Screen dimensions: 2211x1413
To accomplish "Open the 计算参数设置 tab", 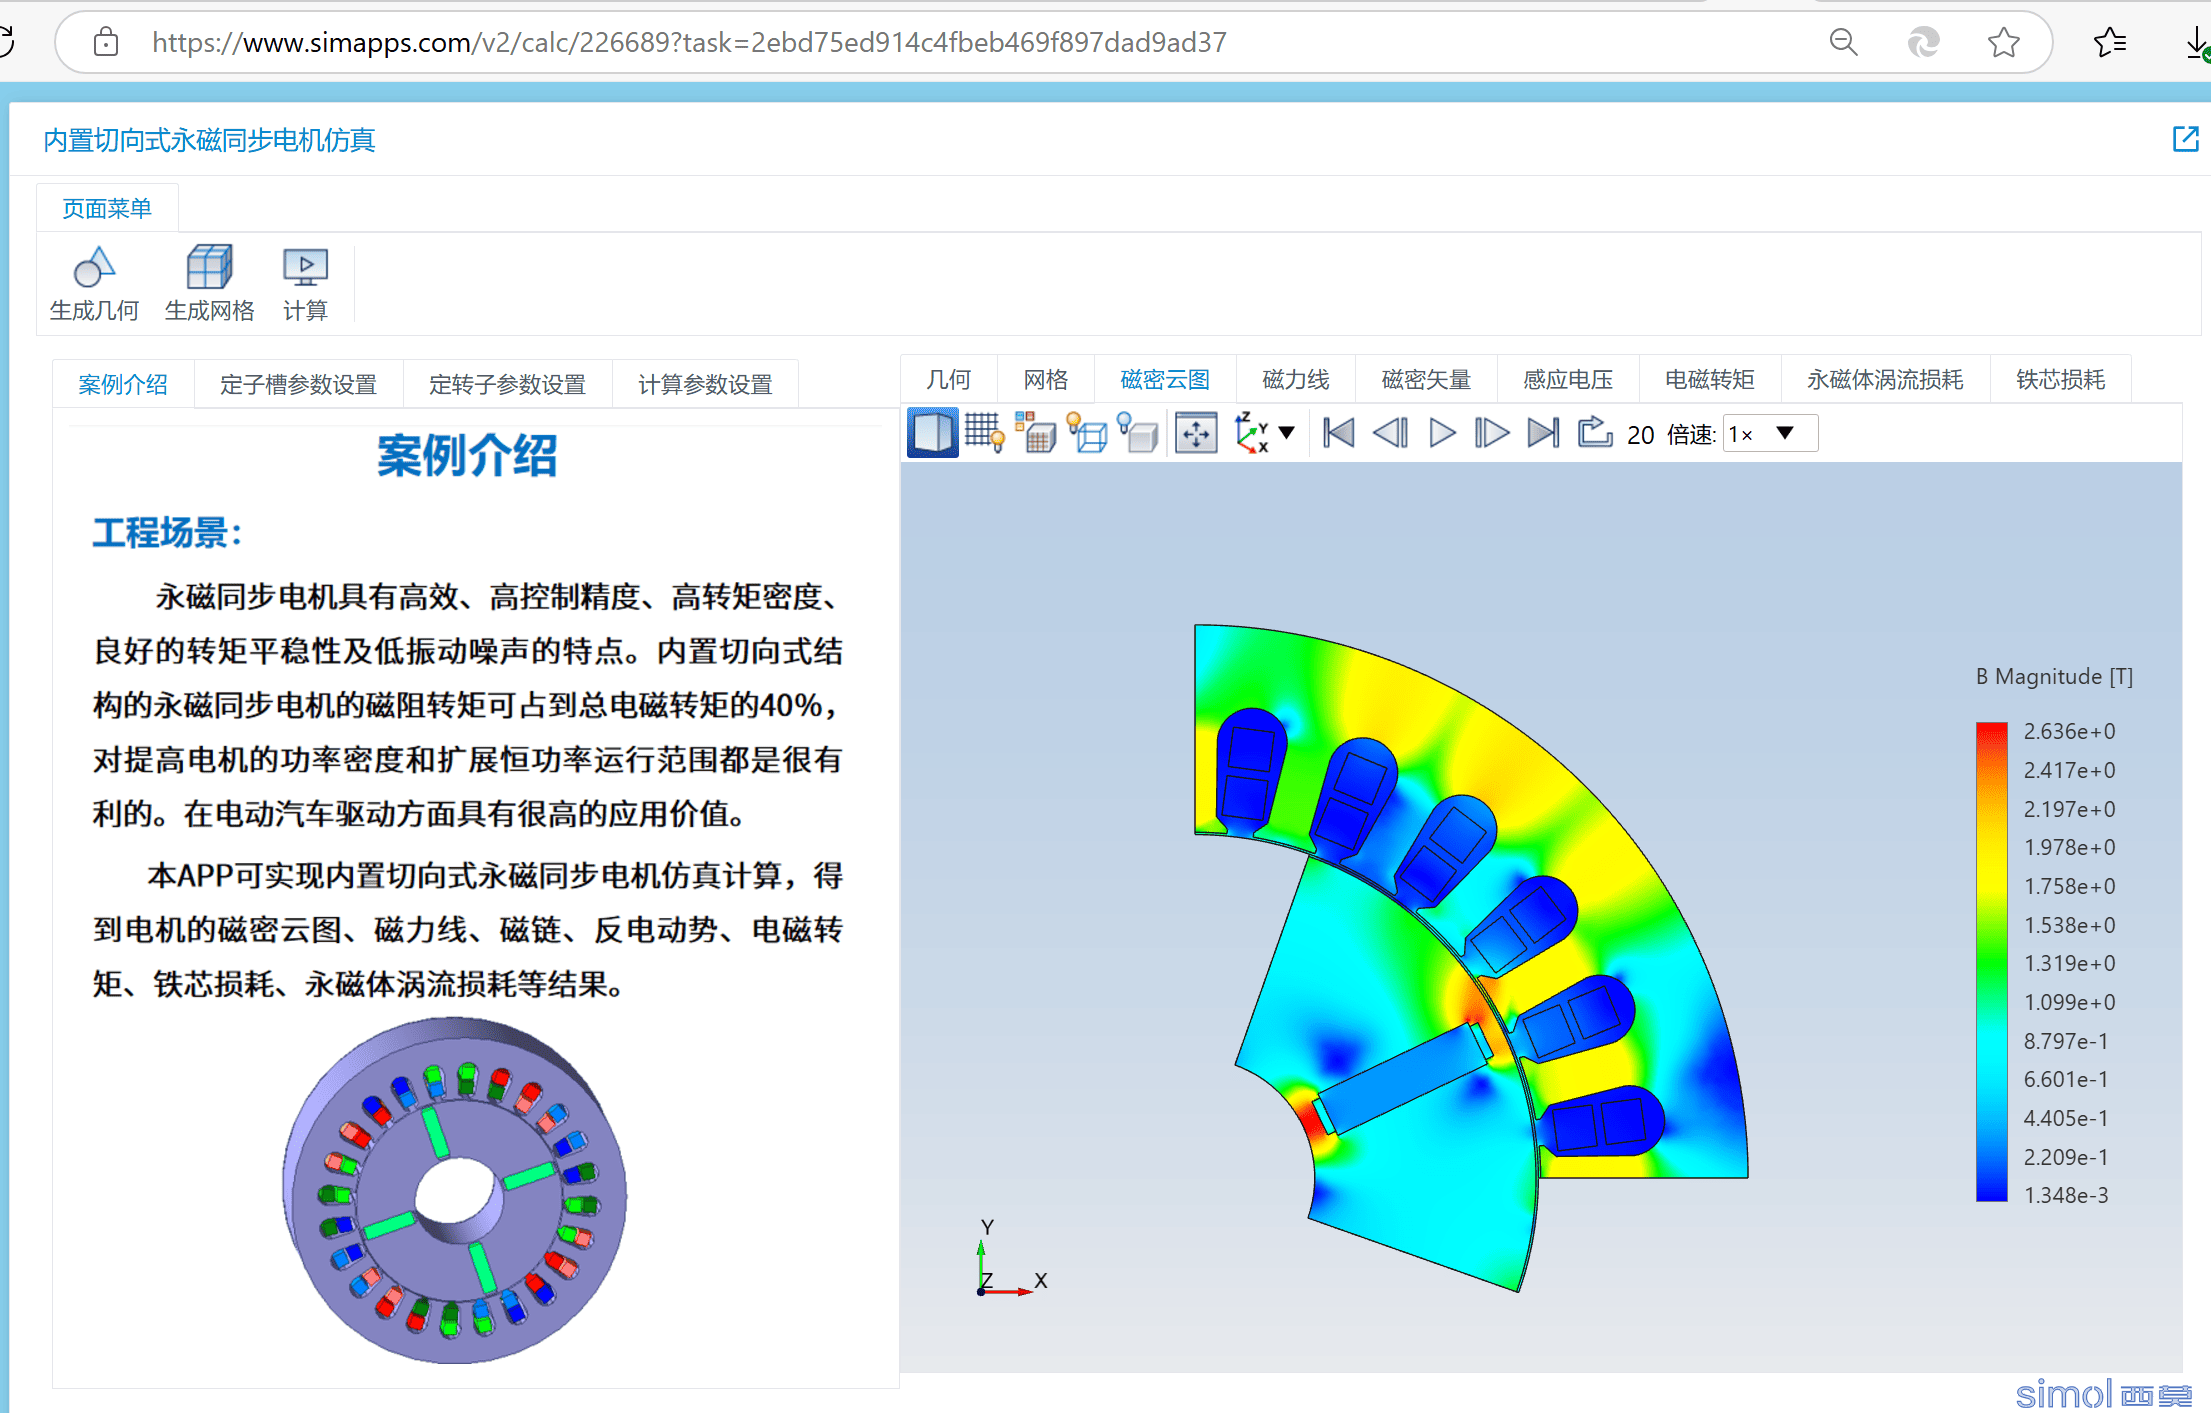I will click(x=705, y=384).
